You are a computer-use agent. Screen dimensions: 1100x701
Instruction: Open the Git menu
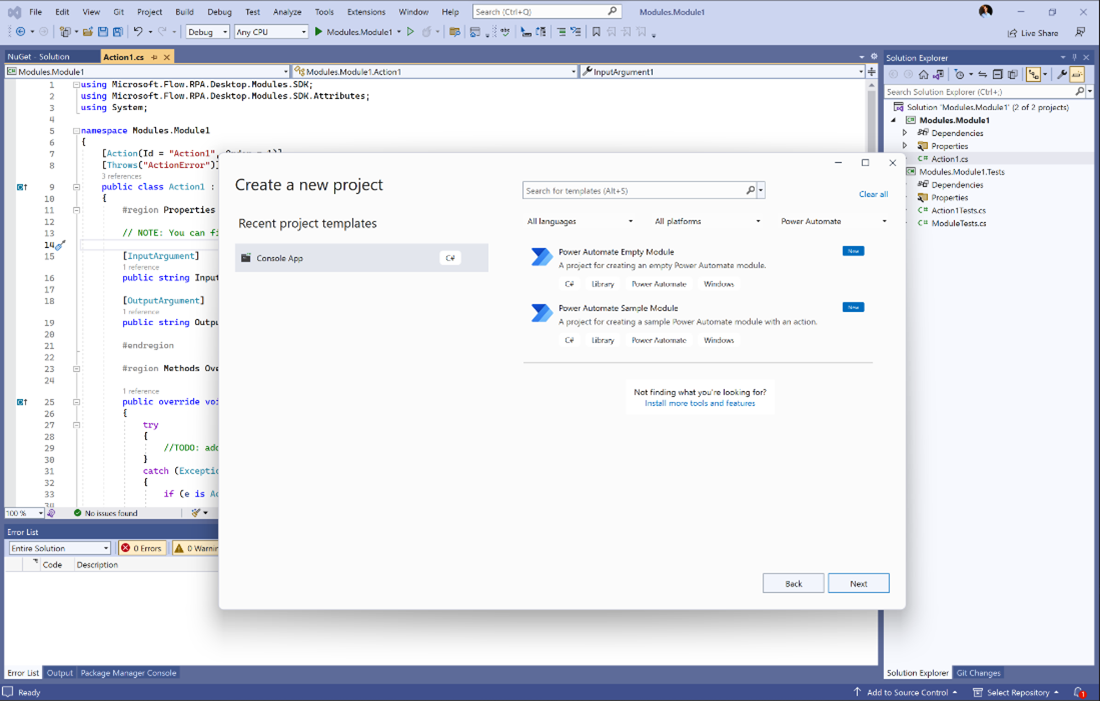pyautogui.click(x=117, y=11)
